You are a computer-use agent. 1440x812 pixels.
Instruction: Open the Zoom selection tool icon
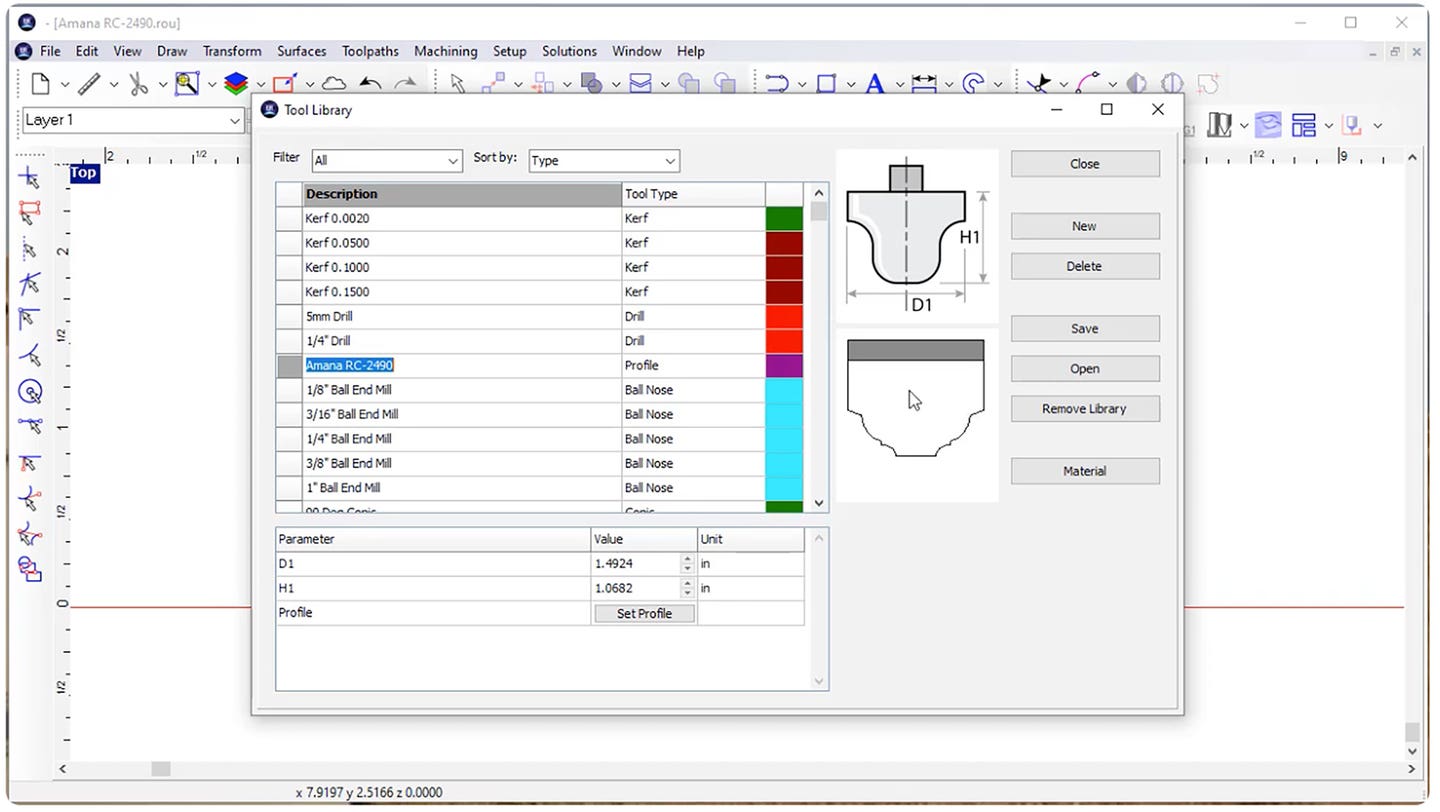coord(188,84)
